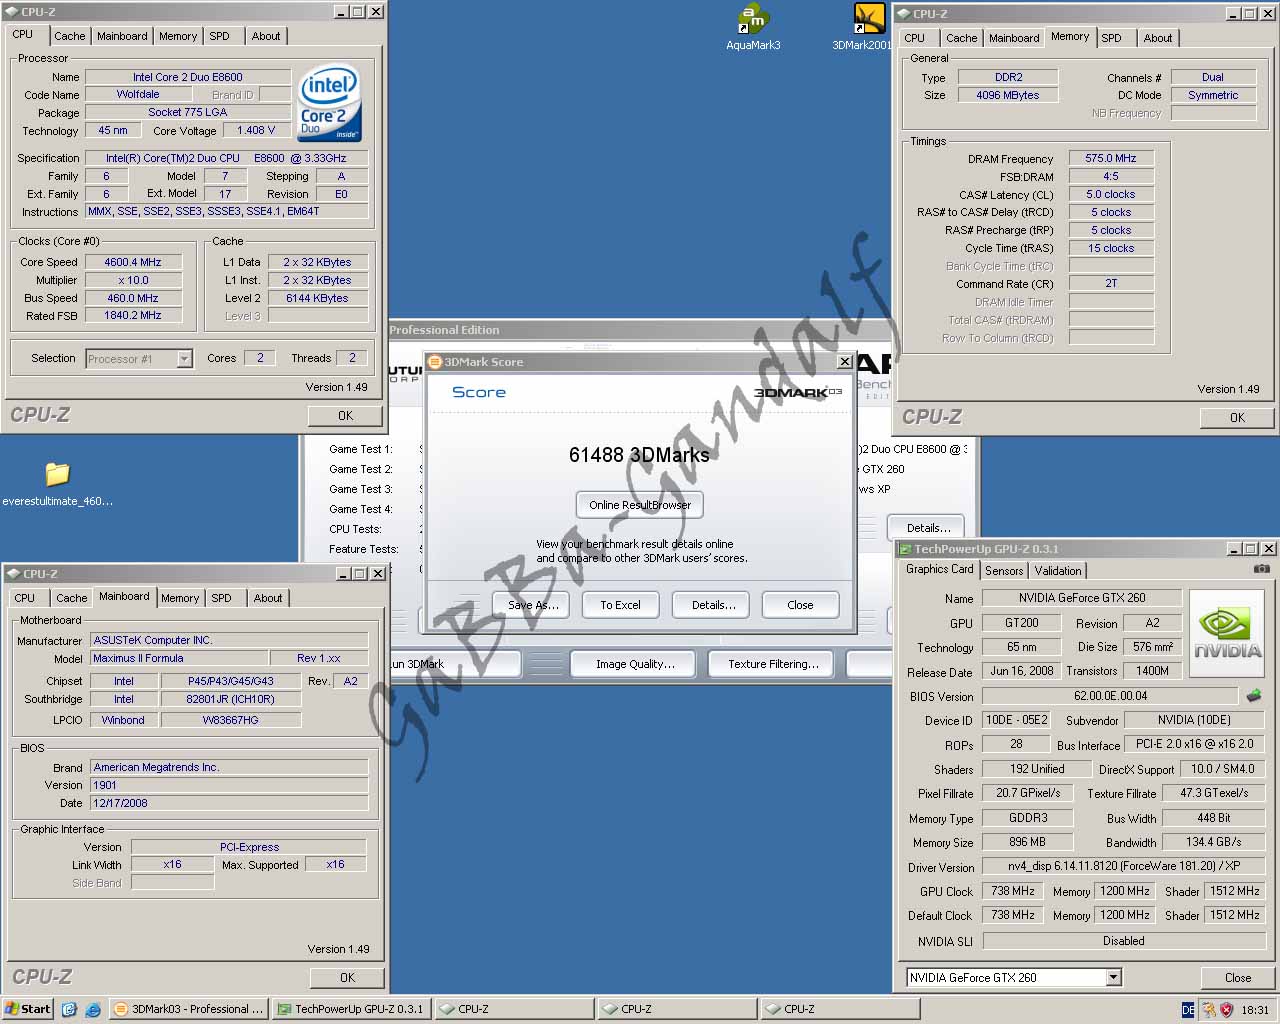Image resolution: width=1280 pixels, height=1024 pixels.
Task: Click the To Excel button
Action: click(x=620, y=605)
